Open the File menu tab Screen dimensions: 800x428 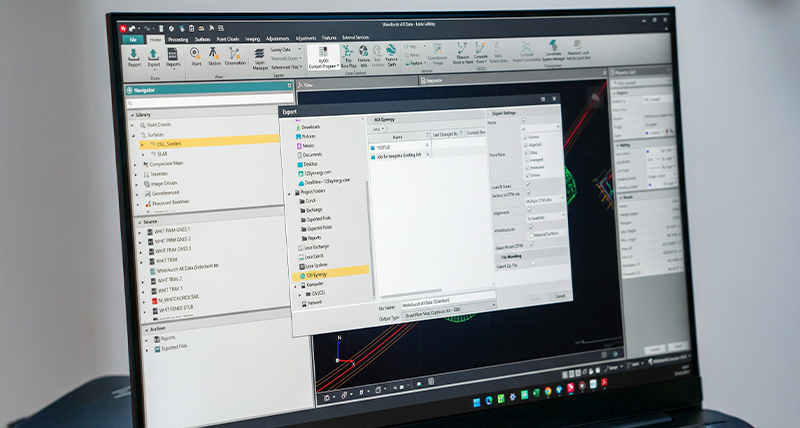click(x=132, y=39)
